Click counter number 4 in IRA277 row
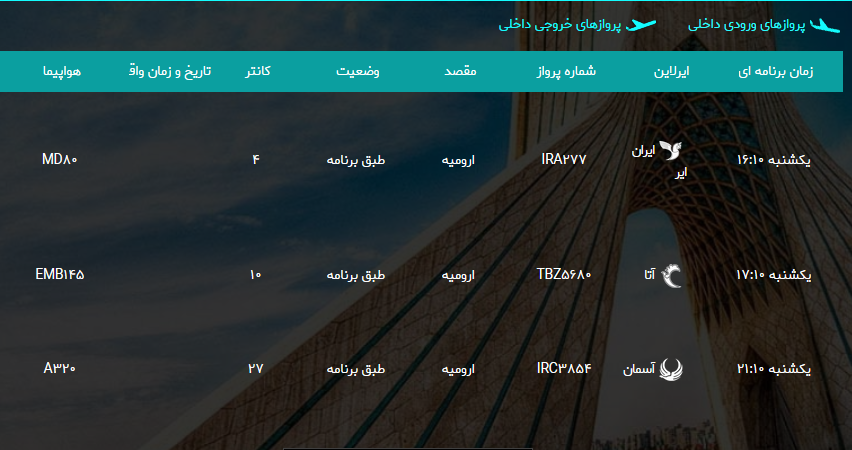Screen dimensions: 852x450 coord(256,159)
